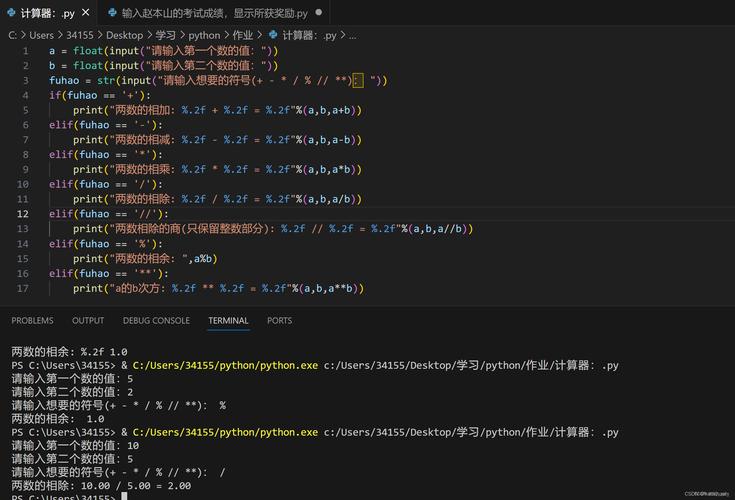Expand the 计算器: .py breadcrumb file segment
The width and height of the screenshot is (735, 500).
pyautogui.click(x=309, y=35)
